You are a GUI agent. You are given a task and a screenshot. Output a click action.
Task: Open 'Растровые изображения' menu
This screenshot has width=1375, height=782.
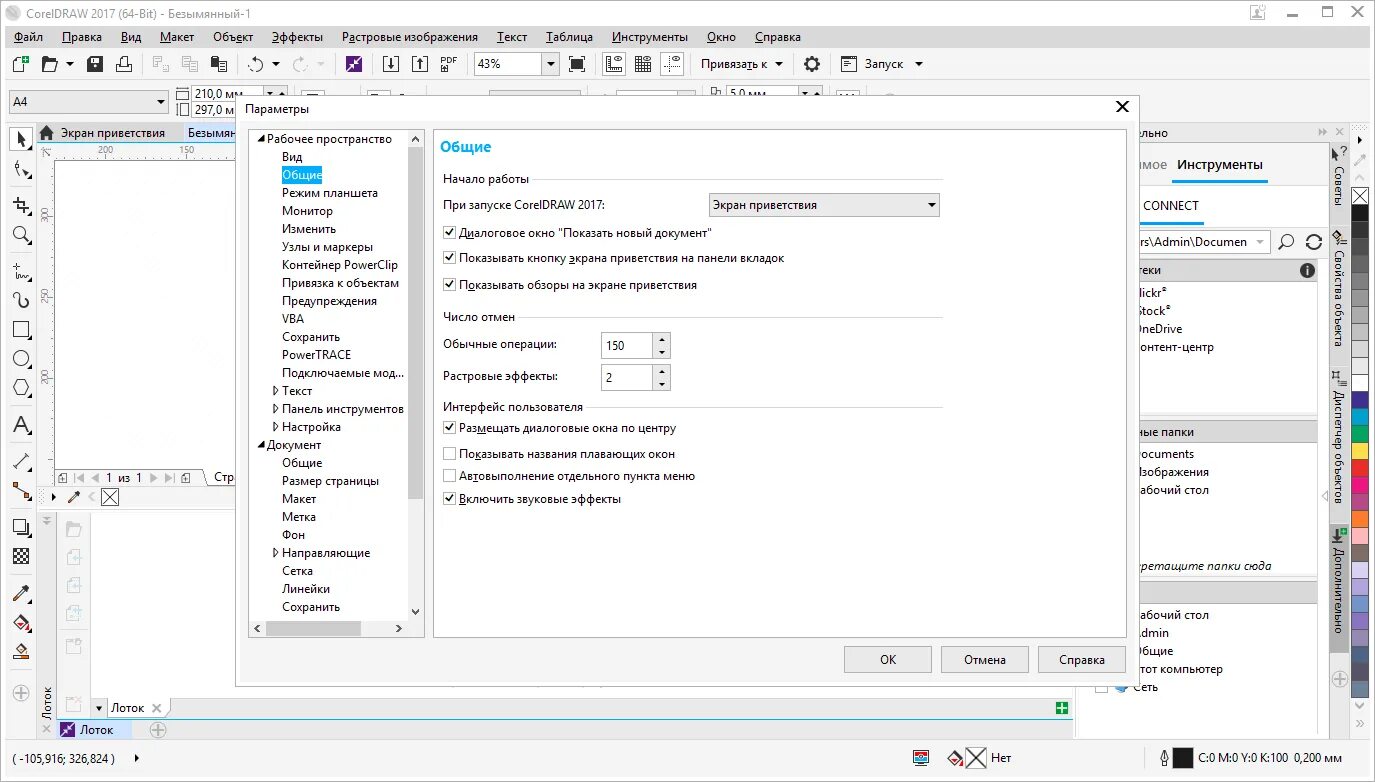point(410,37)
